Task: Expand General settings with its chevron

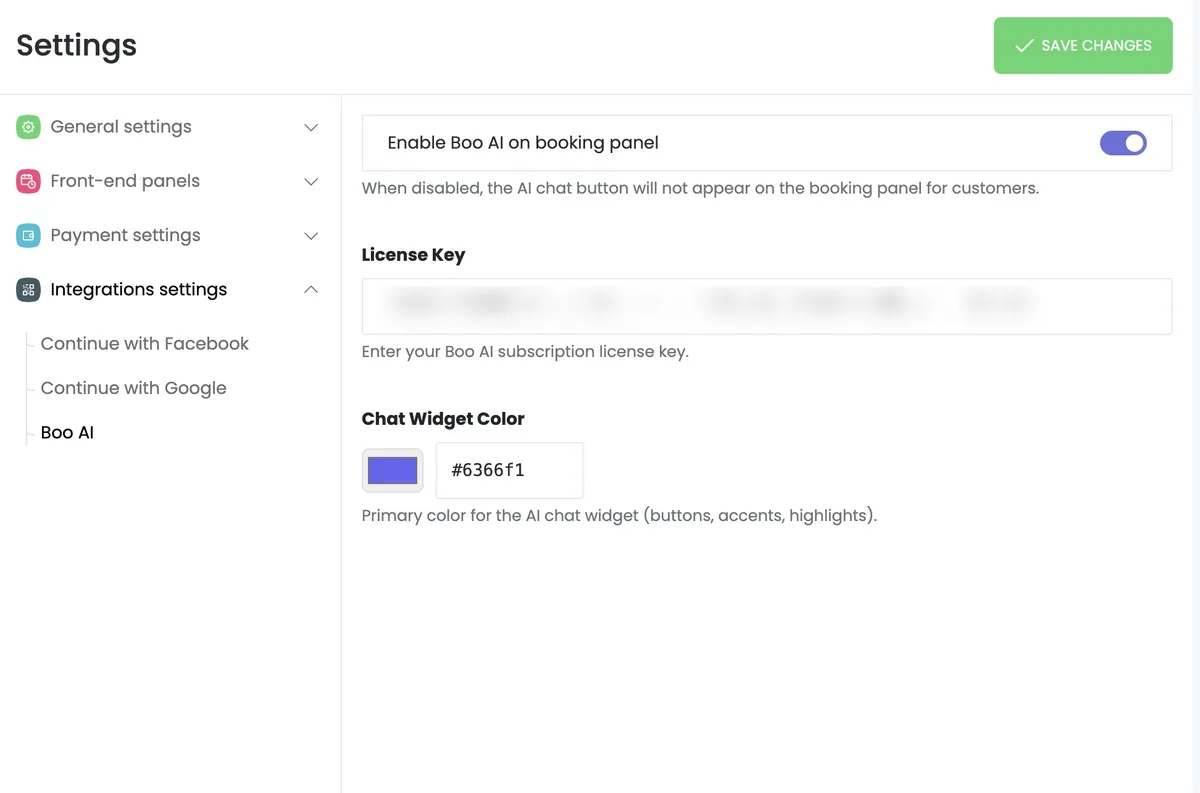Action: [x=311, y=127]
